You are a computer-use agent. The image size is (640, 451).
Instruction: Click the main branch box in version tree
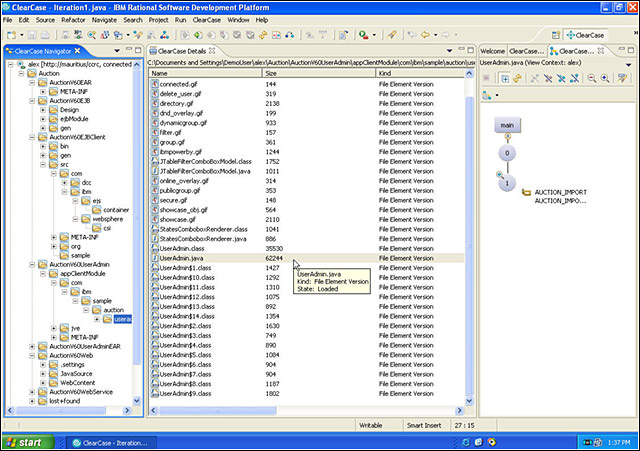[507, 125]
